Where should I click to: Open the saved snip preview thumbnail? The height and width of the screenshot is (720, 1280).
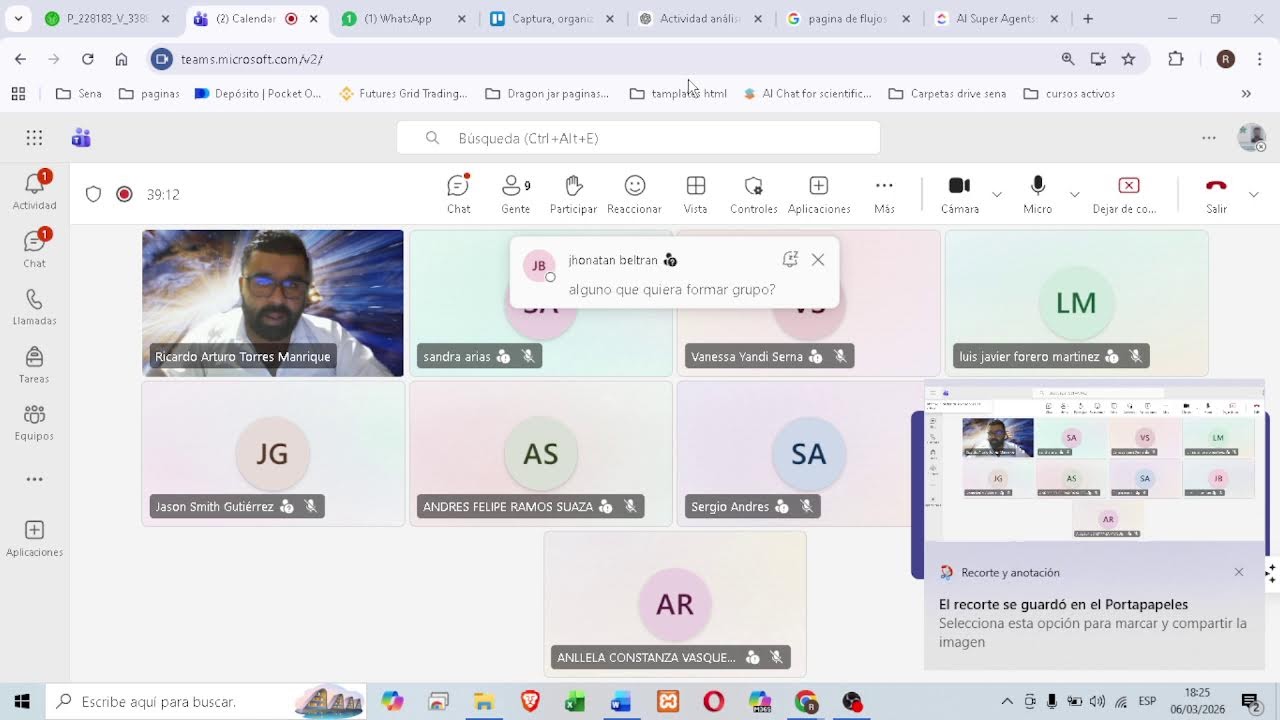(1094, 462)
